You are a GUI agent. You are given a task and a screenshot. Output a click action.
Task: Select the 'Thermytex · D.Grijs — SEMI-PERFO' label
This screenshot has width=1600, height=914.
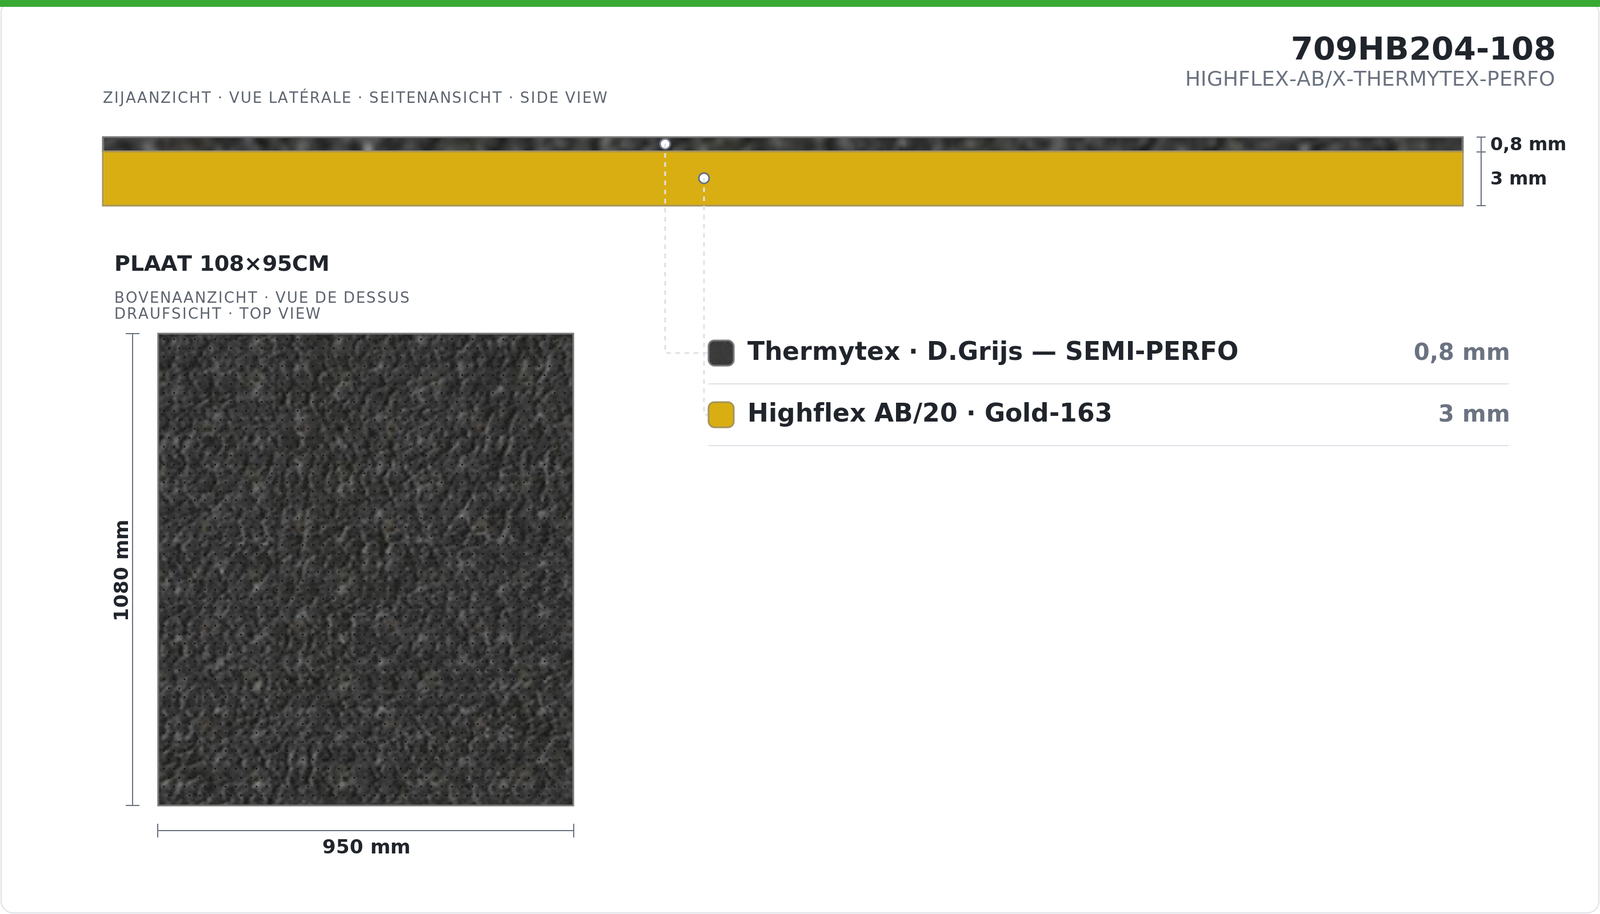(992, 352)
